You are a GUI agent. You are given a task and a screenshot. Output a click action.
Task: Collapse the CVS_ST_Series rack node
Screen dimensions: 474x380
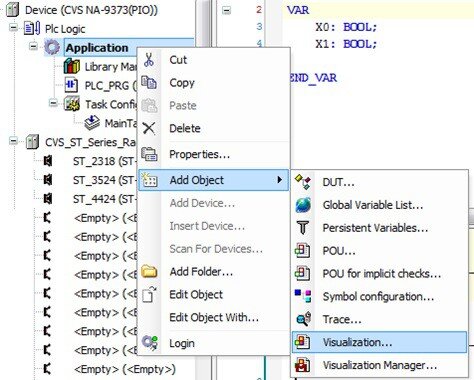13,141
